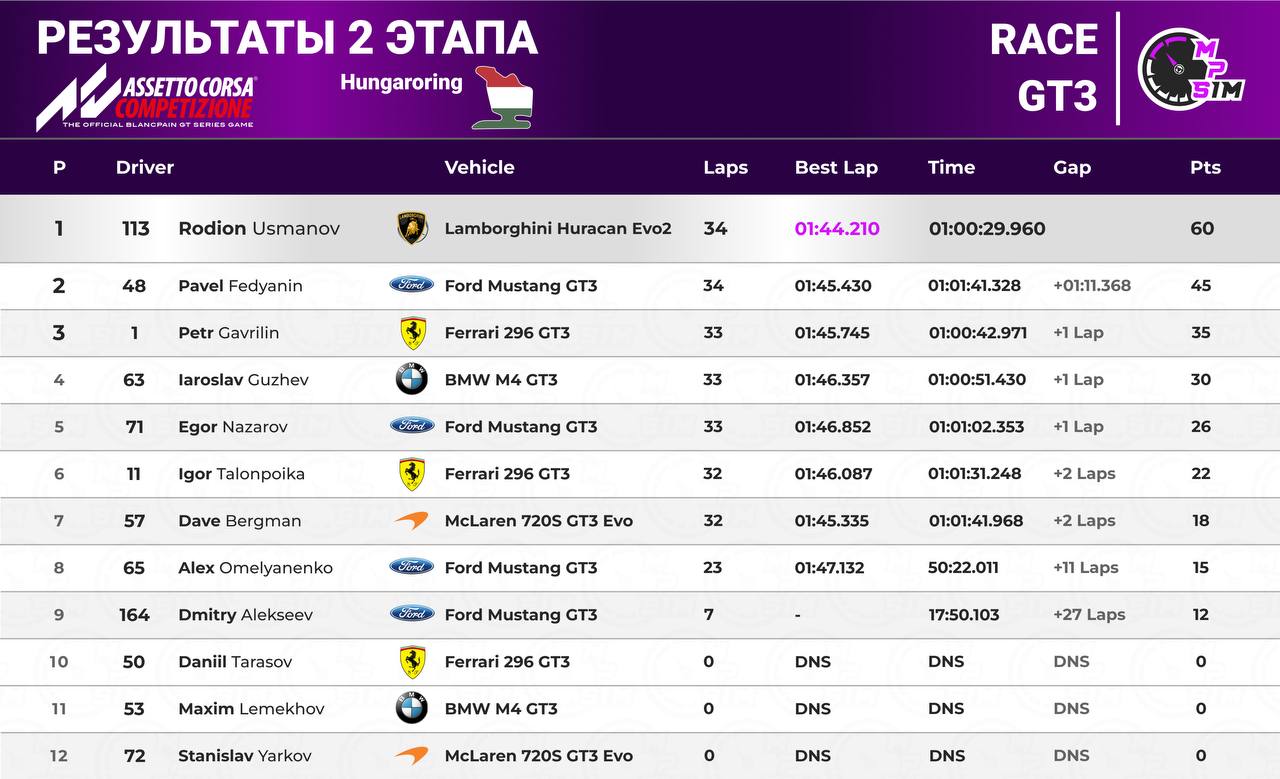This screenshot has height=779, width=1280.
Task: Click the McLaren logo in Stanislav Yarkov's row
Action: click(x=412, y=755)
